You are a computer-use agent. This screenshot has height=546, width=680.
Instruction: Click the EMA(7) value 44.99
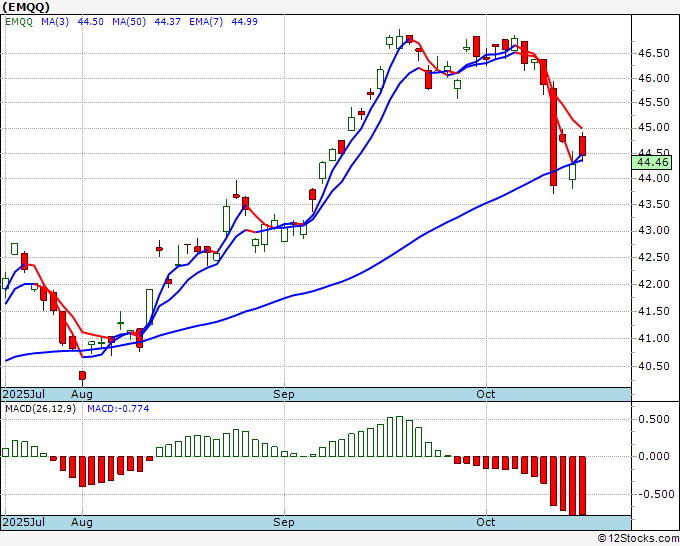tap(245, 22)
